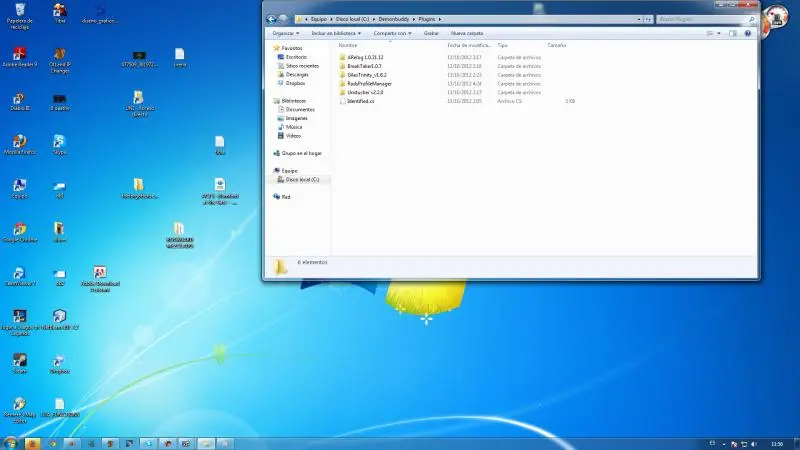The width and height of the screenshot is (800, 450).
Task: Select the Papelera de reciclaje desktop icon
Action: point(19,11)
